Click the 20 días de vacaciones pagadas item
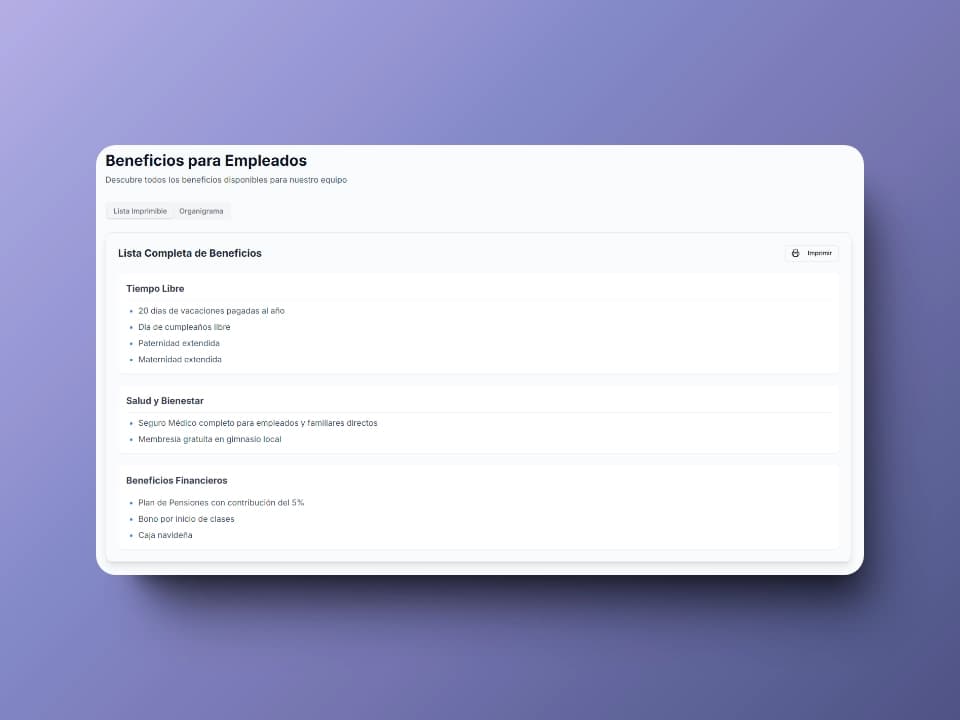Viewport: 960px width, 720px height. coord(211,311)
